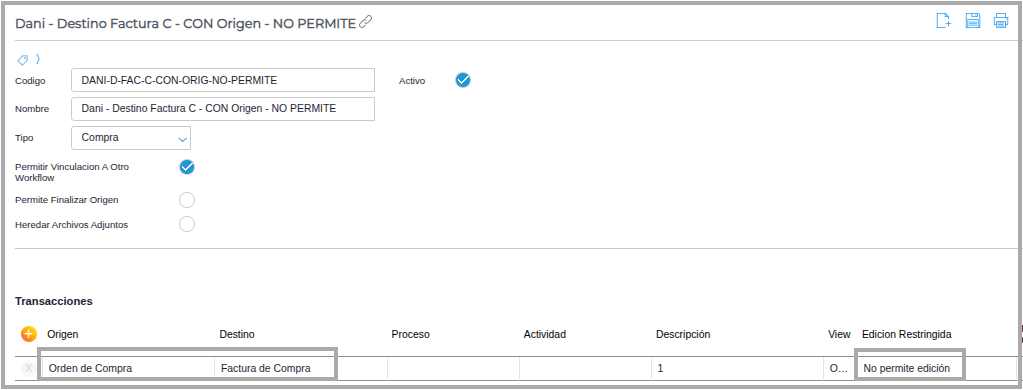Screen dimensions: 1023x390
Task: Add transaction with orange plus icon
Action: 29,334
